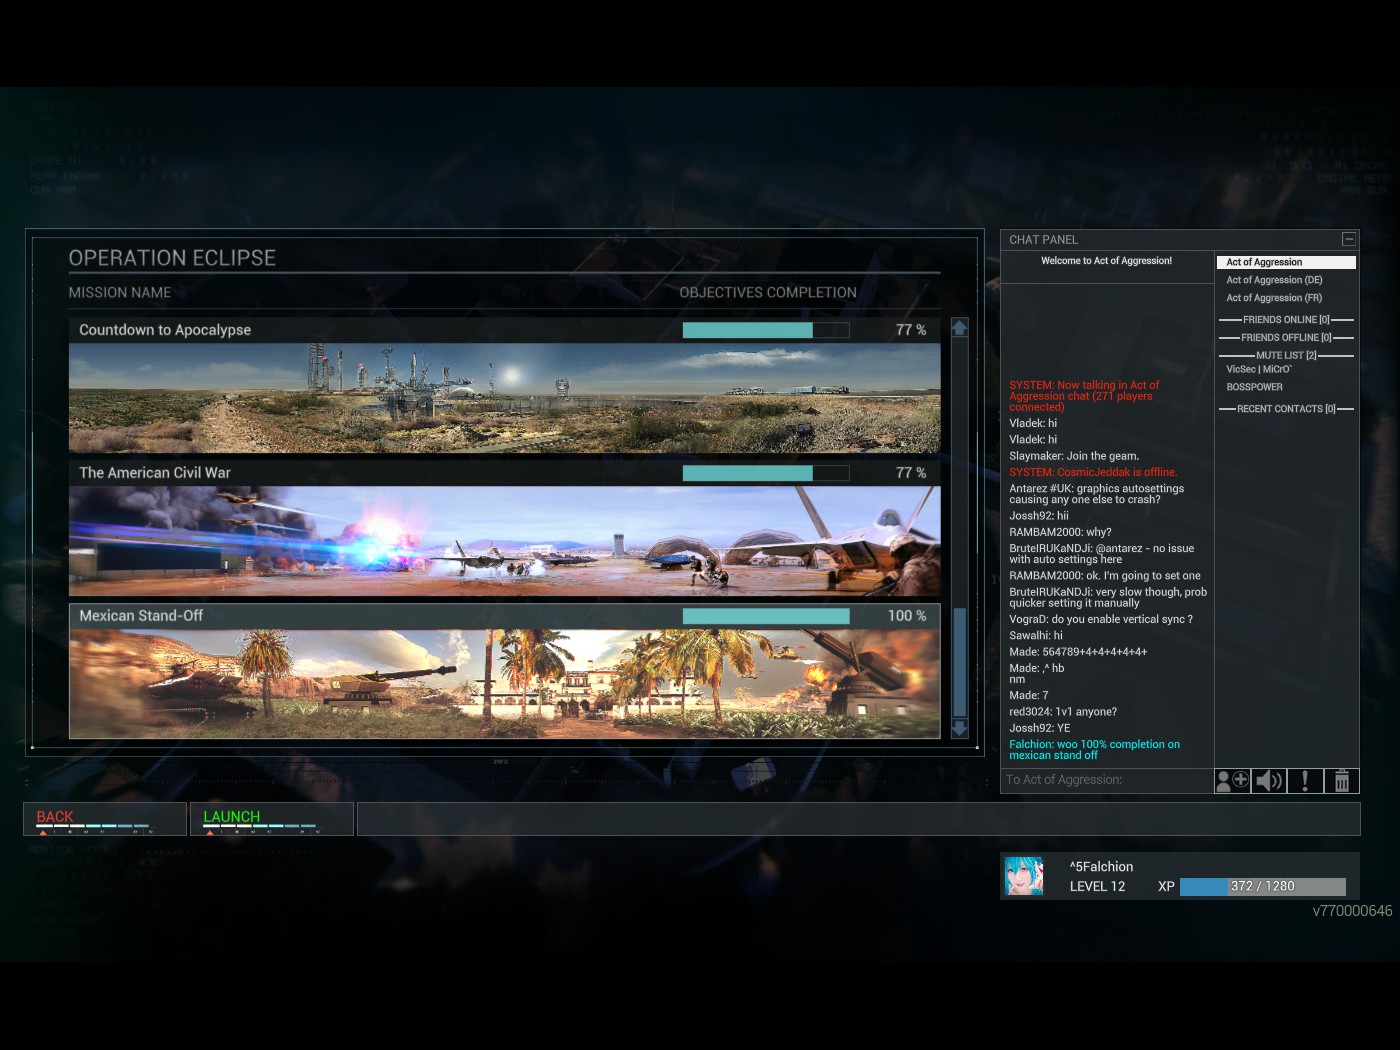Image resolution: width=1400 pixels, height=1050 pixels.
Task: Click the Mission Name column header
Action: 120,292
